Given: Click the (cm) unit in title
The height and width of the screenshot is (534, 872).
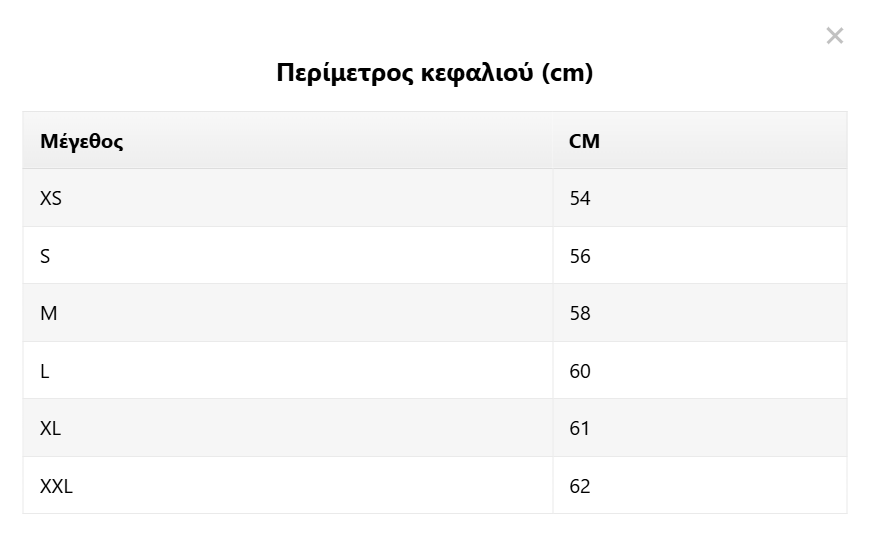Looking at the screenshot, I should (567, 73).
